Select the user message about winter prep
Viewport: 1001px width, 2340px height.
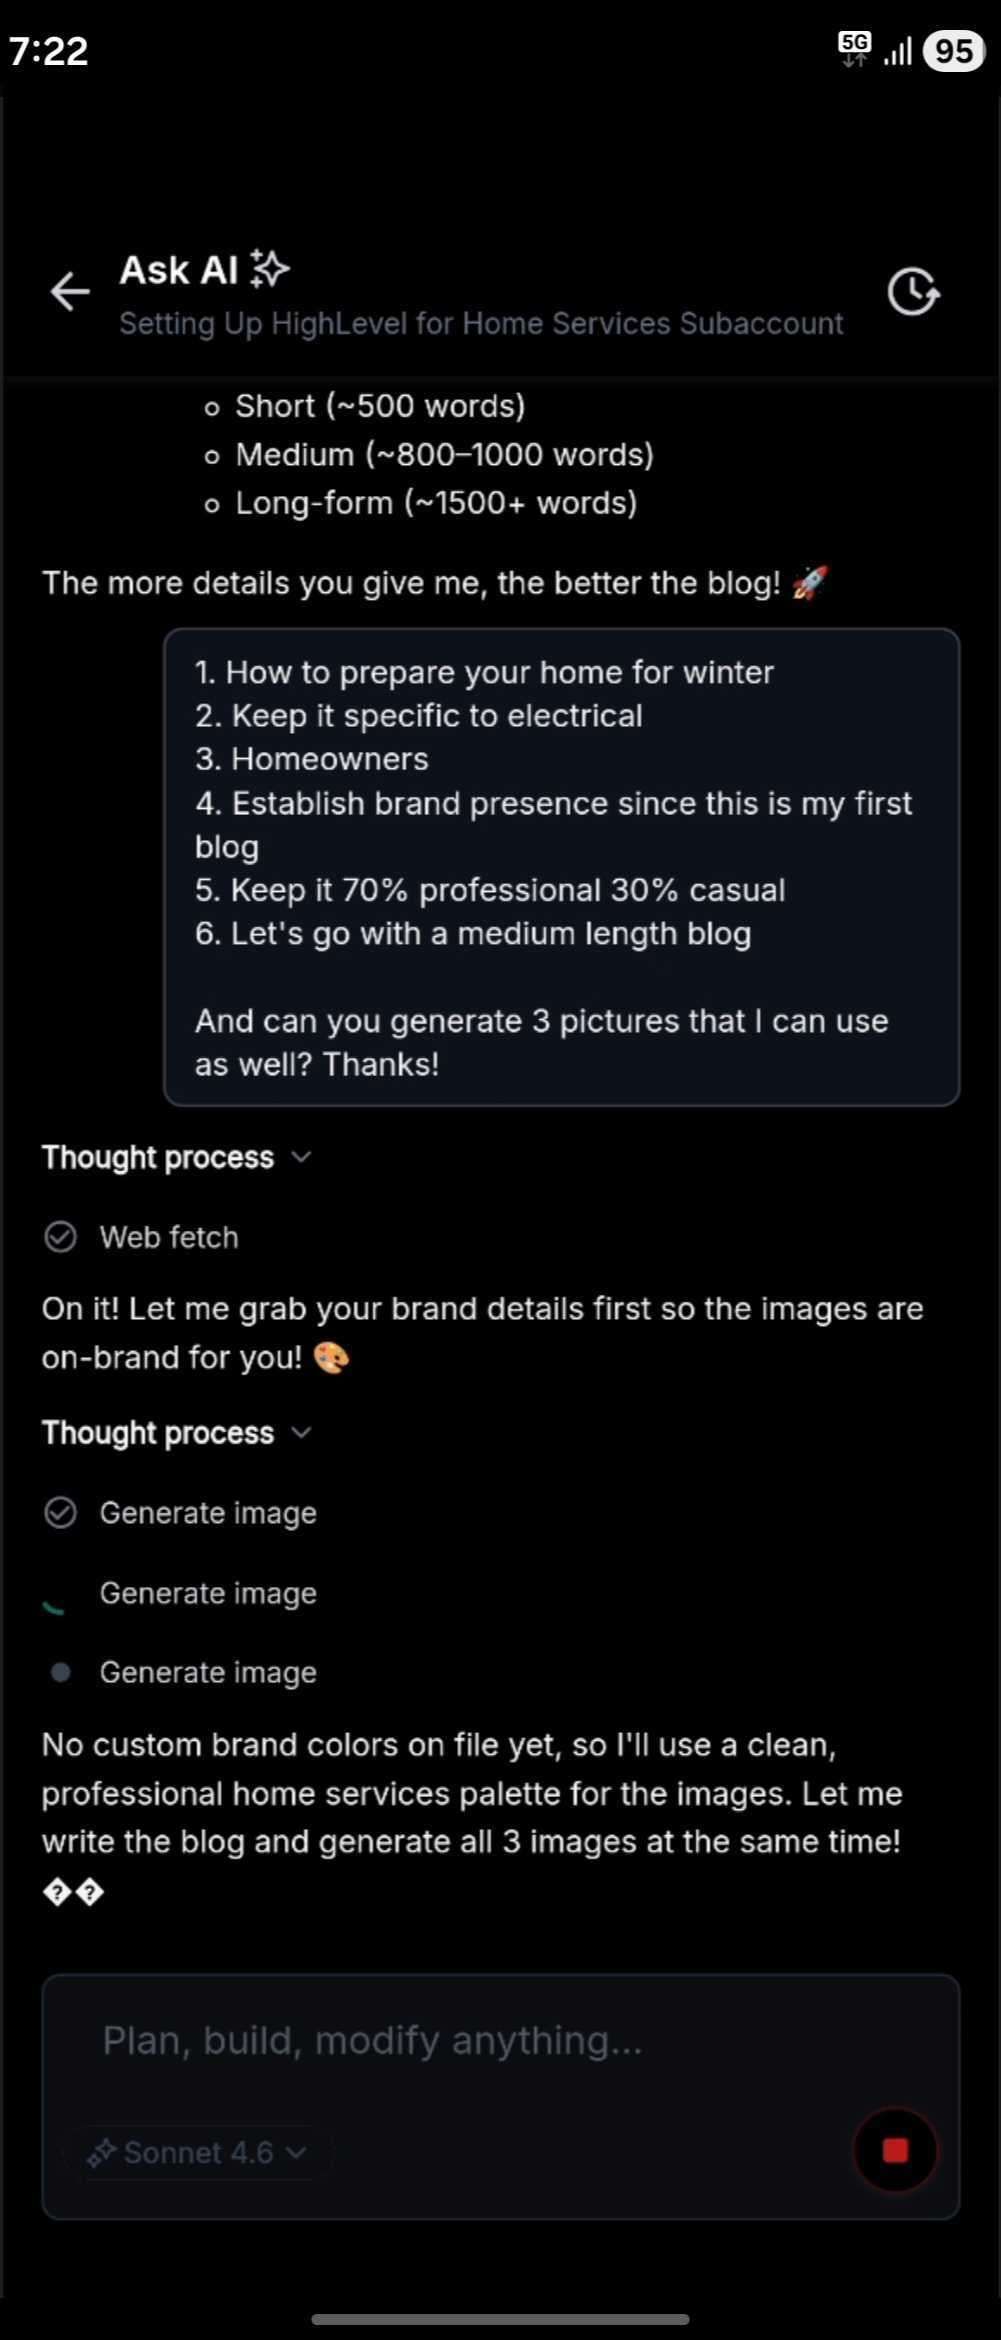[x=561, y=867]
